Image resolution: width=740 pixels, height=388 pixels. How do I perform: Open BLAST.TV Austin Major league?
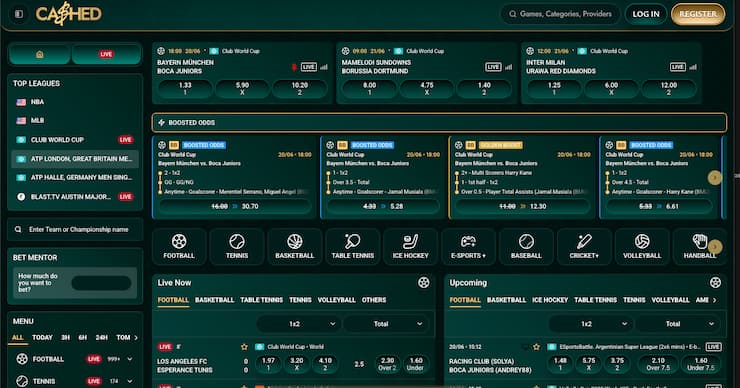[75, 197]
